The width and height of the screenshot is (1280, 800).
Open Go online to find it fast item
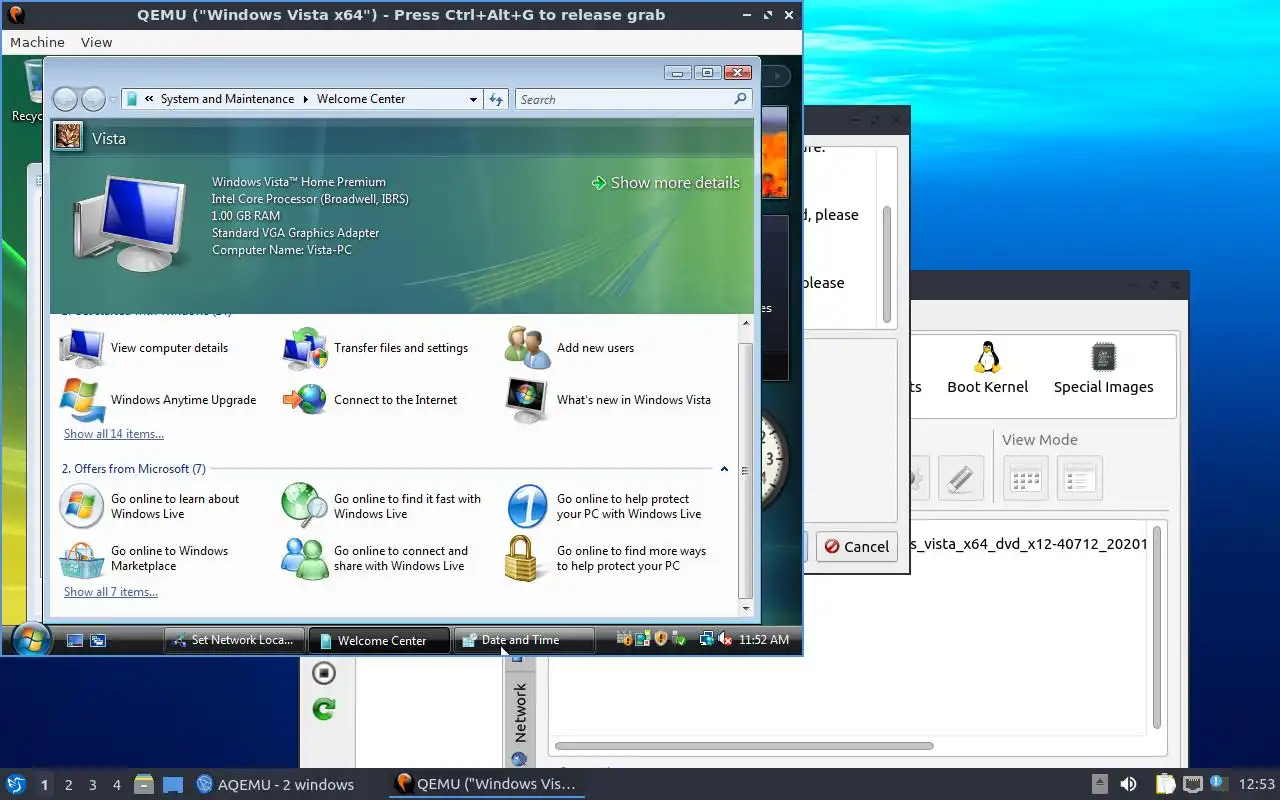[x=382, y=506]
